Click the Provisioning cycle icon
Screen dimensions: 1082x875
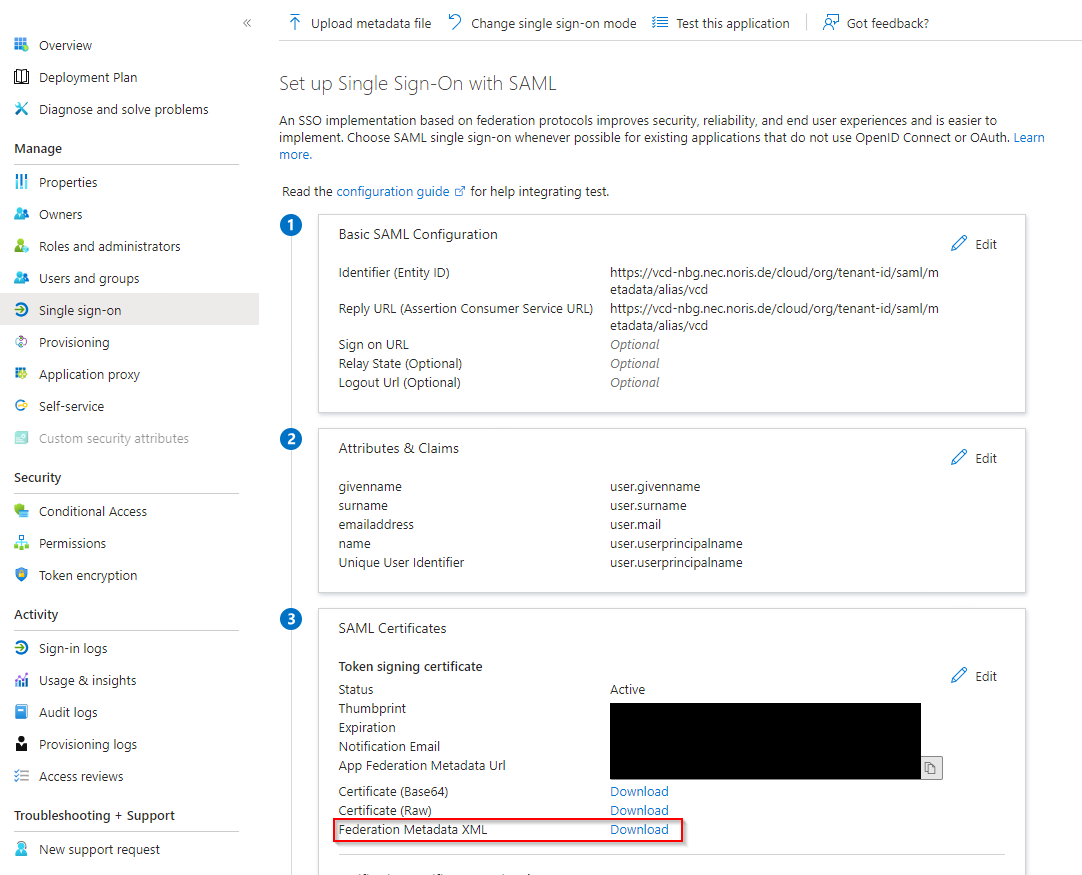(21, 342)
